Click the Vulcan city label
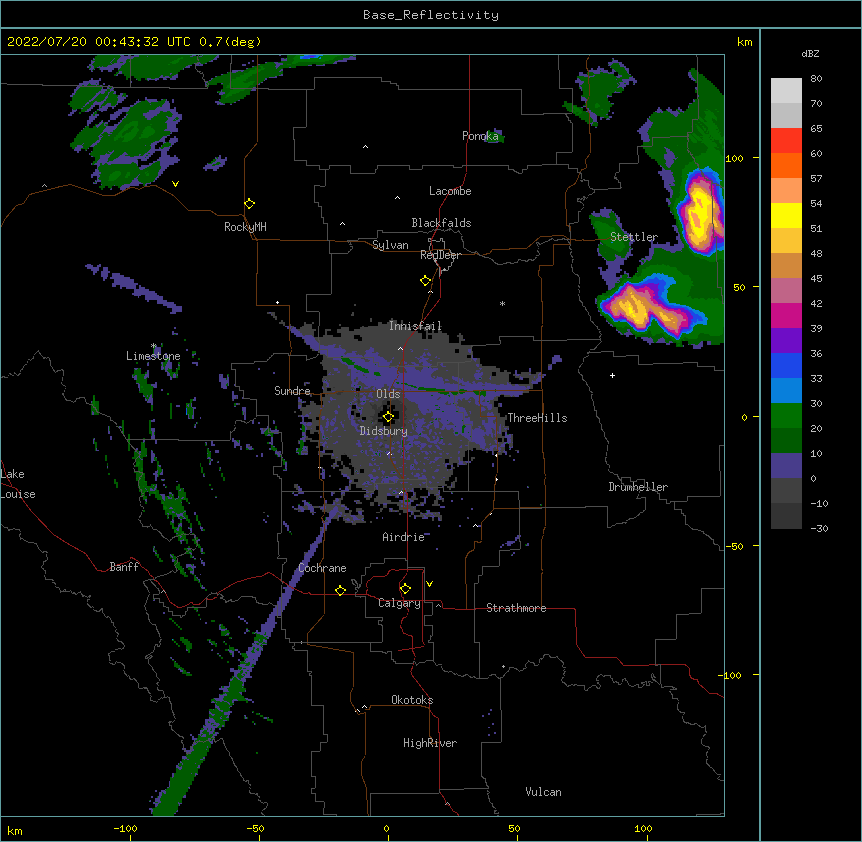Viewport: 862px width, 842px height. (x=543, y=792)
